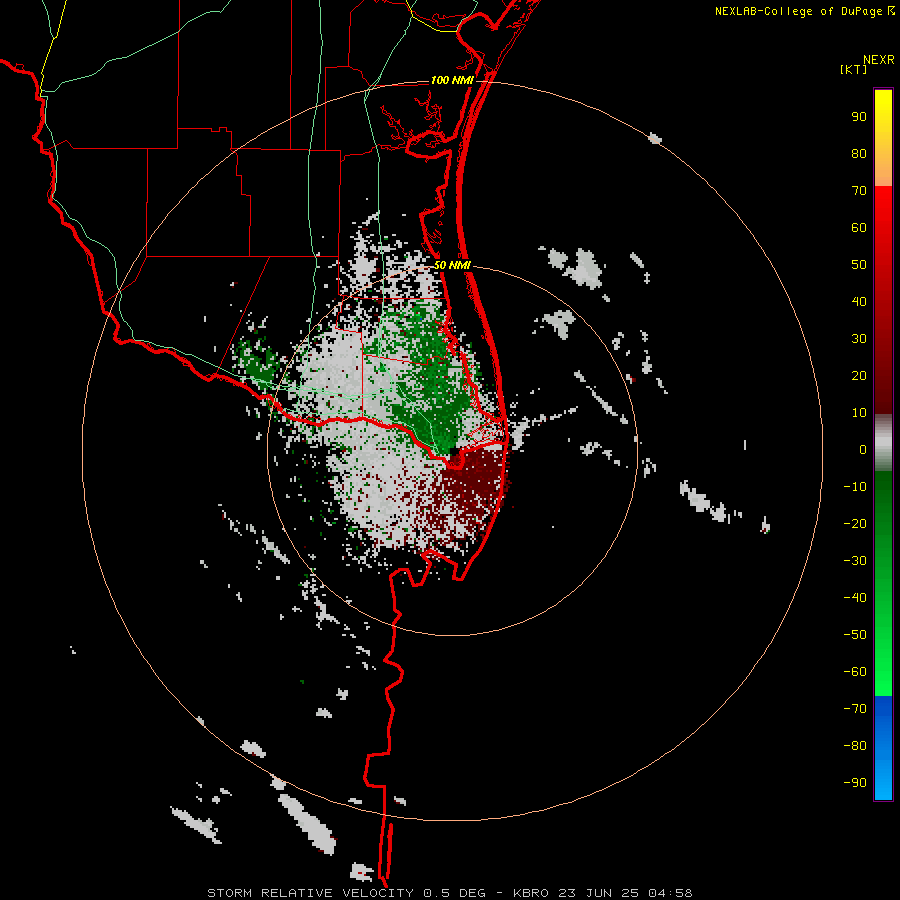Select the 50 NMI range ring label
Screen dimensions: 900x900
click(452, 265)
